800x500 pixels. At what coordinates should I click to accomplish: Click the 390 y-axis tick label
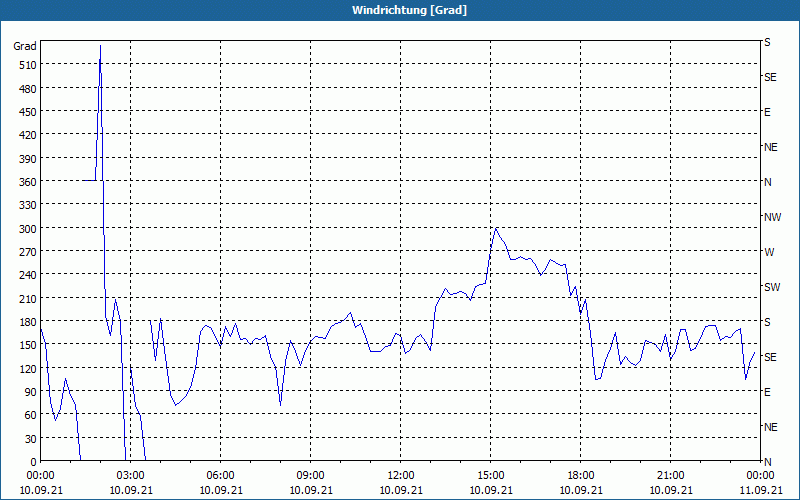(x=28, y=159)
